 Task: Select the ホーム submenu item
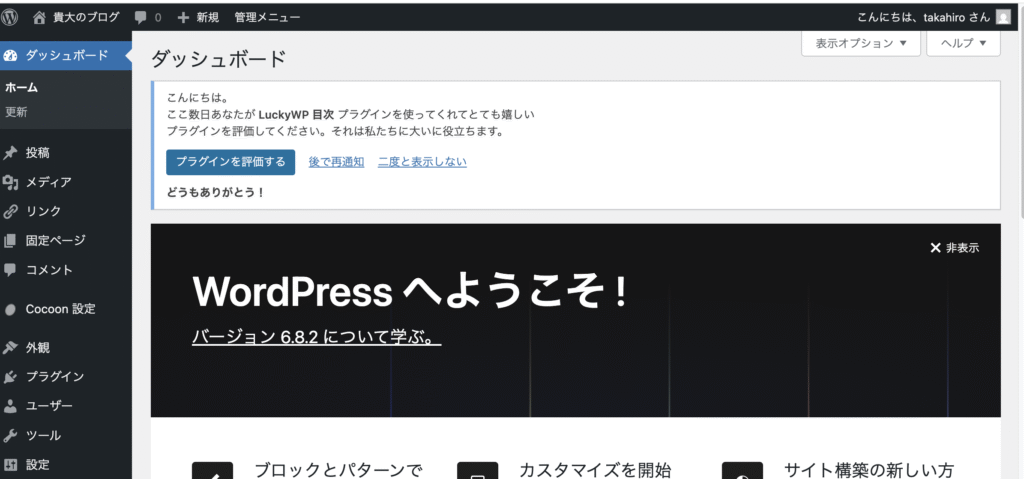(x=22, y=88)
